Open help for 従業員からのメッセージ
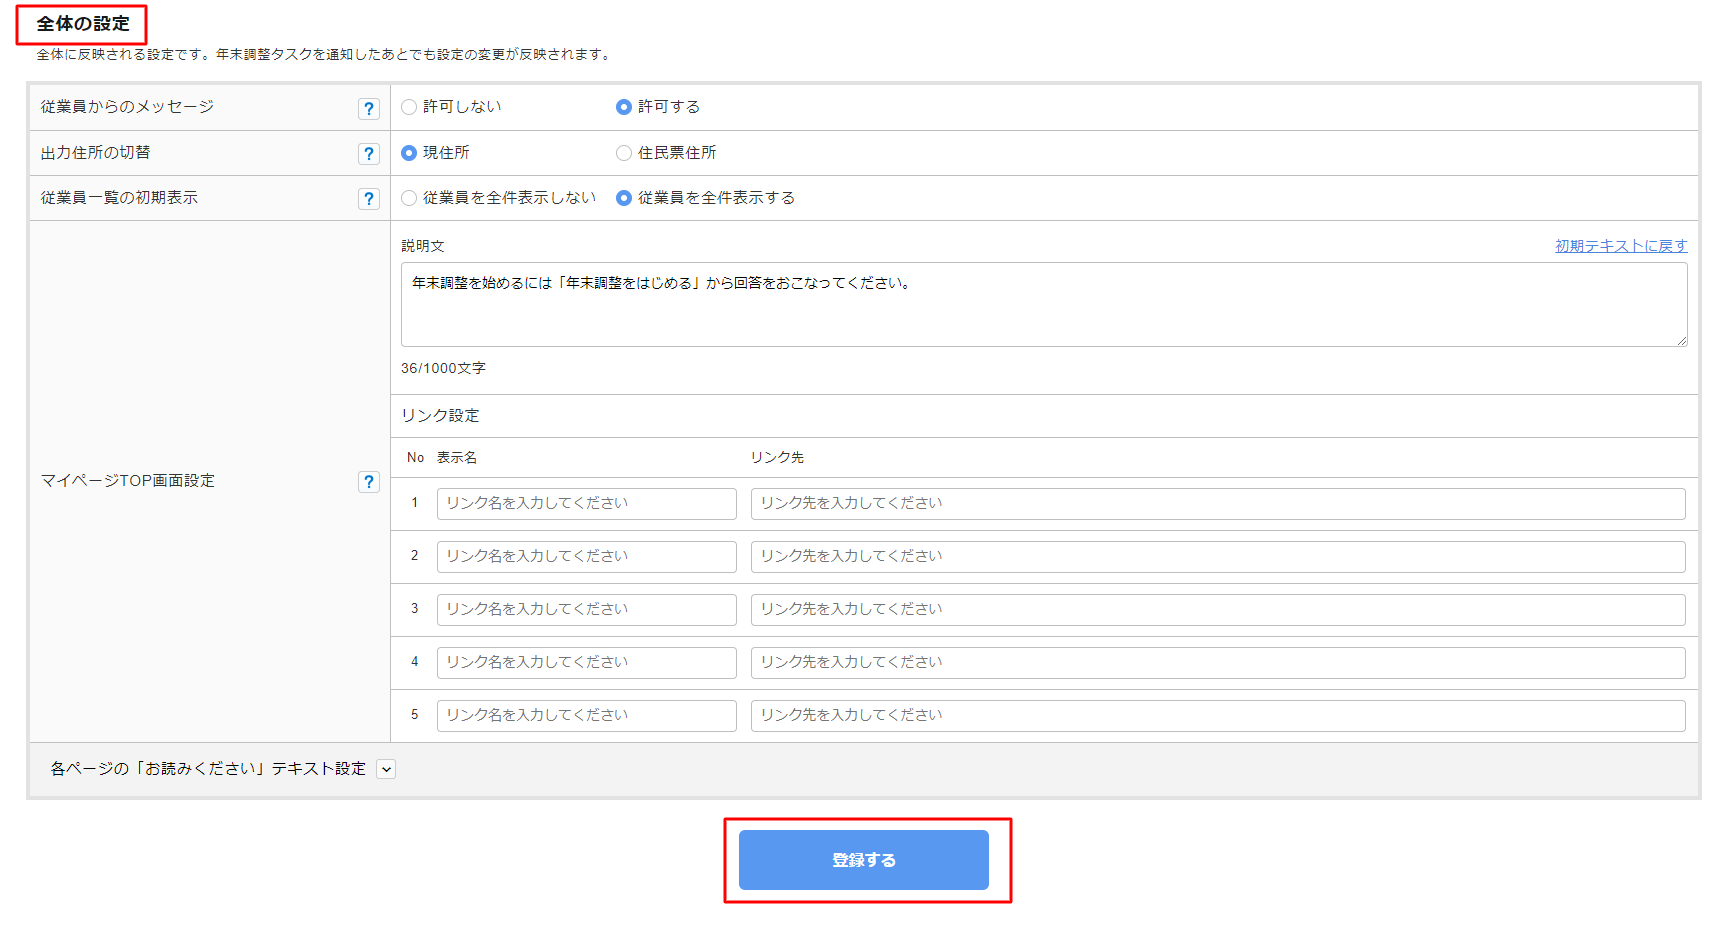This screenshot has height=925, width=1730. 369,109
